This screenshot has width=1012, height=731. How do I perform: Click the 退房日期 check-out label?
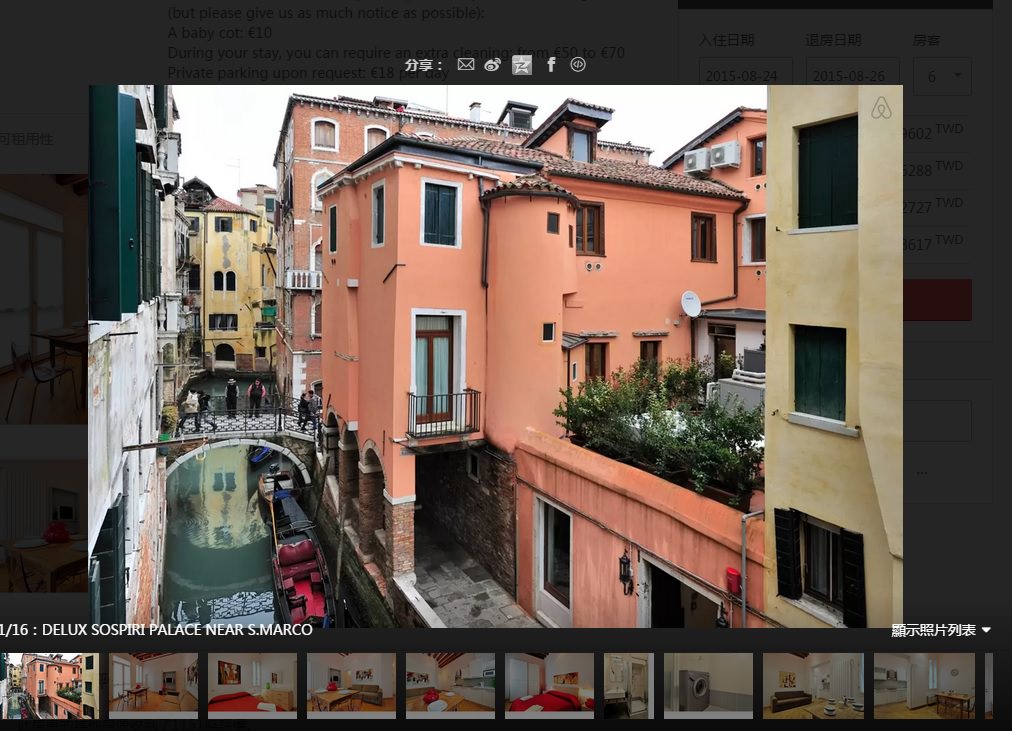833,40
